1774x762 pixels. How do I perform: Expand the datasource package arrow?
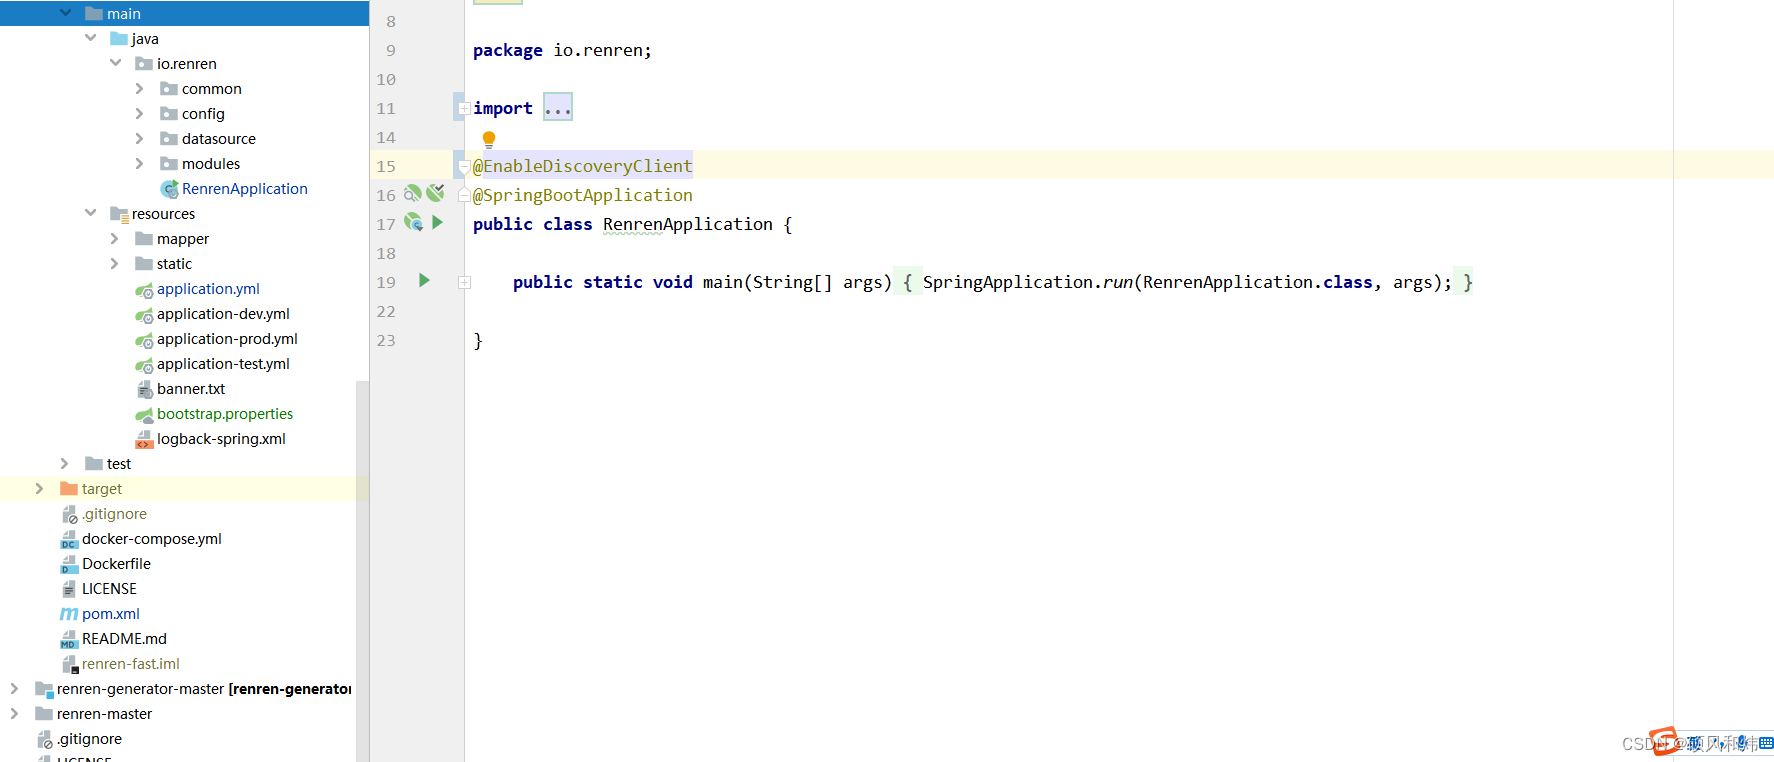point(140,138)
